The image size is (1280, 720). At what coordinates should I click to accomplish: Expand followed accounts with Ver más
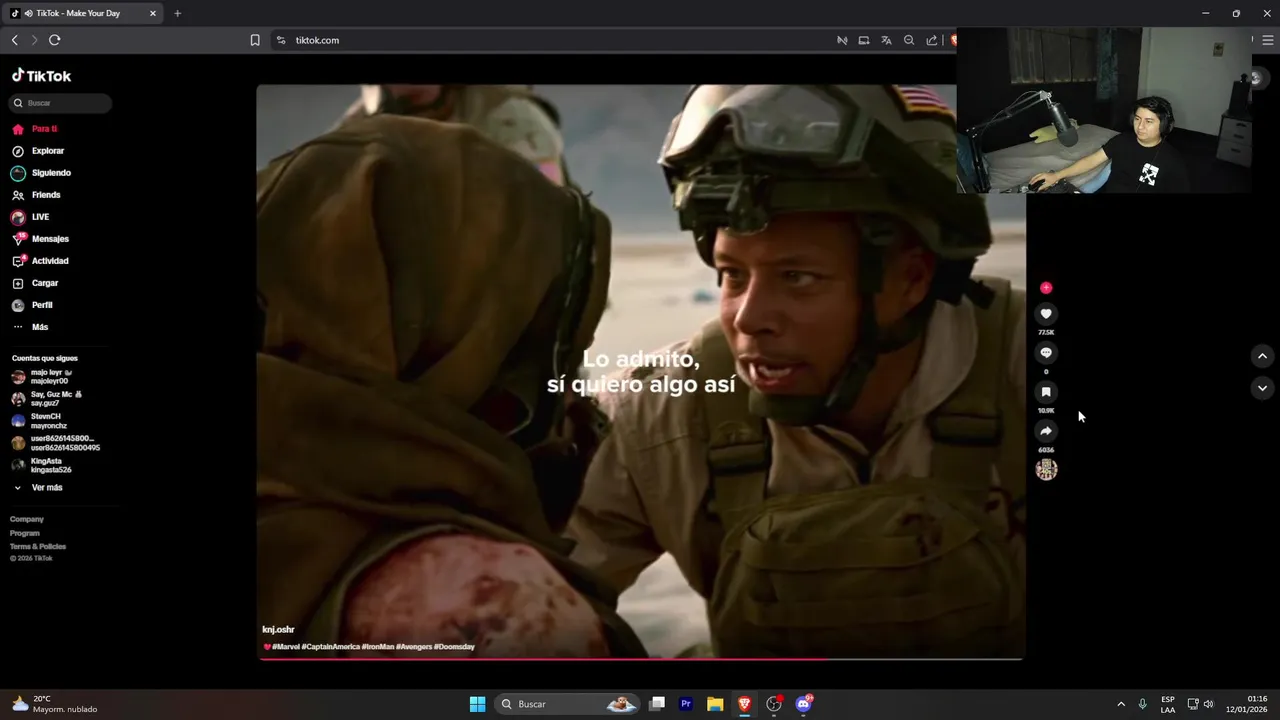coord(38,488)
